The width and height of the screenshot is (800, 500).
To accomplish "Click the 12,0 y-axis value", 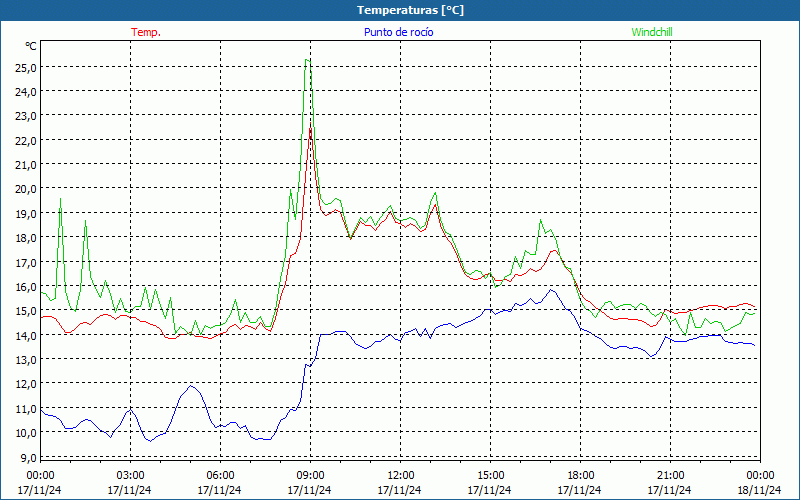I will point(24,384).
